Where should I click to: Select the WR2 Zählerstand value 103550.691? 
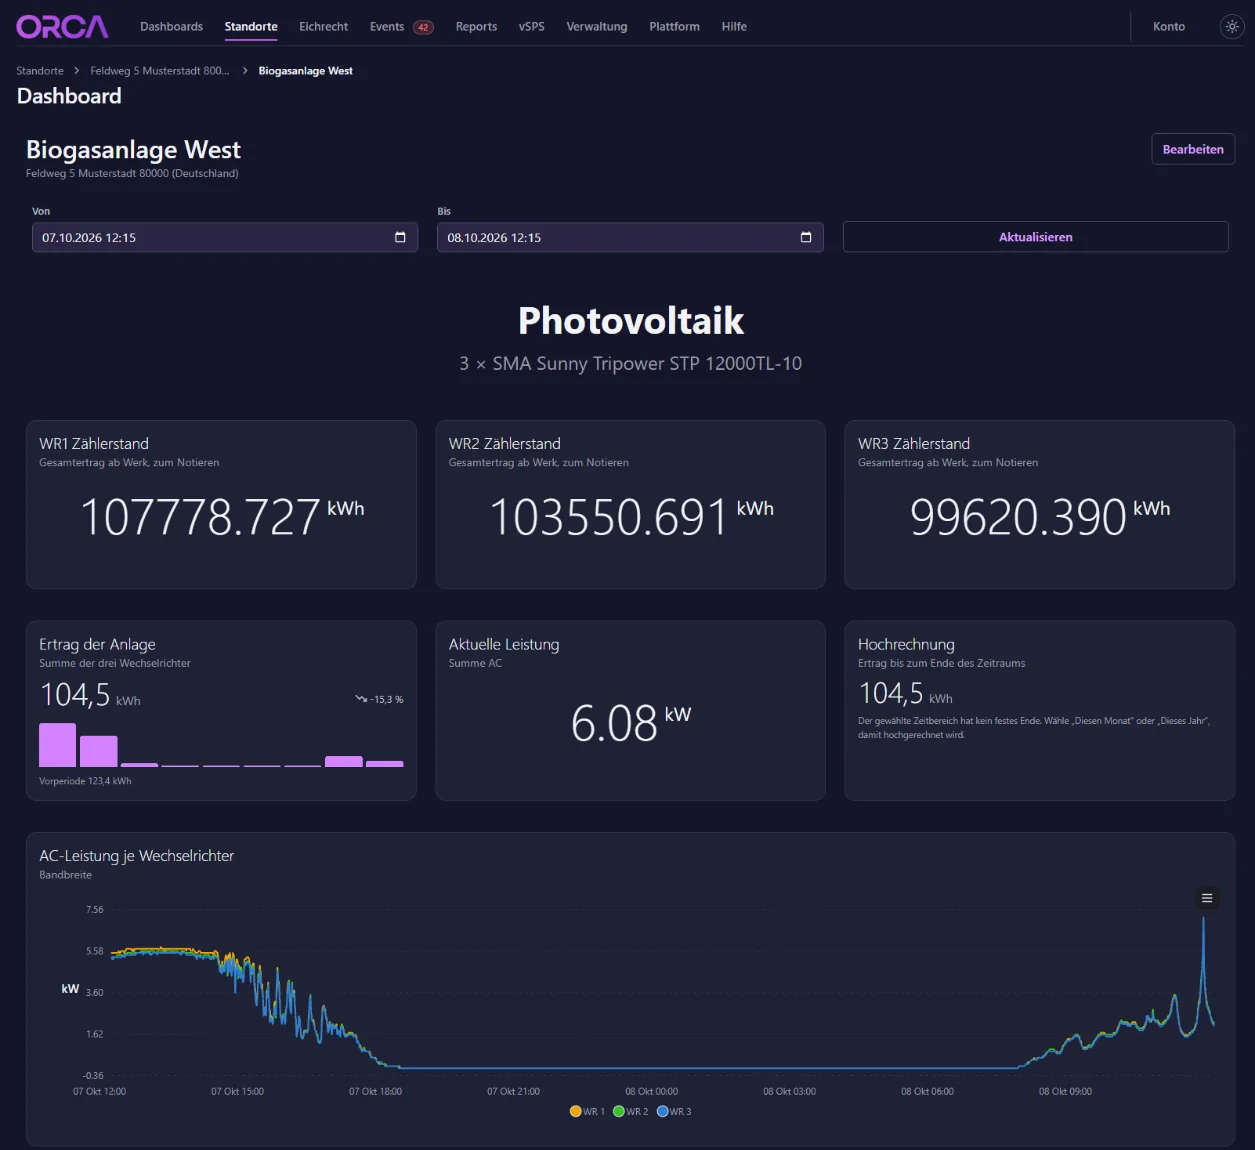[608, 517]
